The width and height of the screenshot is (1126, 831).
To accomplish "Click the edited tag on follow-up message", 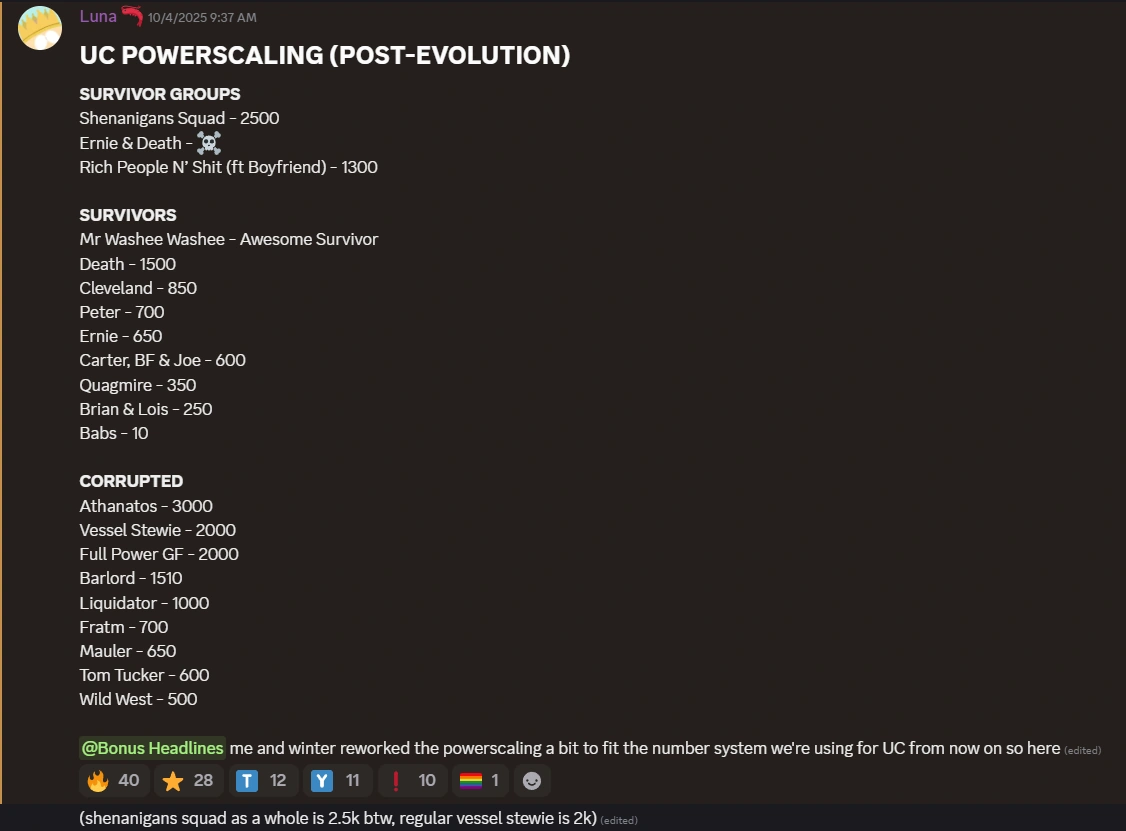I will 619,820.
